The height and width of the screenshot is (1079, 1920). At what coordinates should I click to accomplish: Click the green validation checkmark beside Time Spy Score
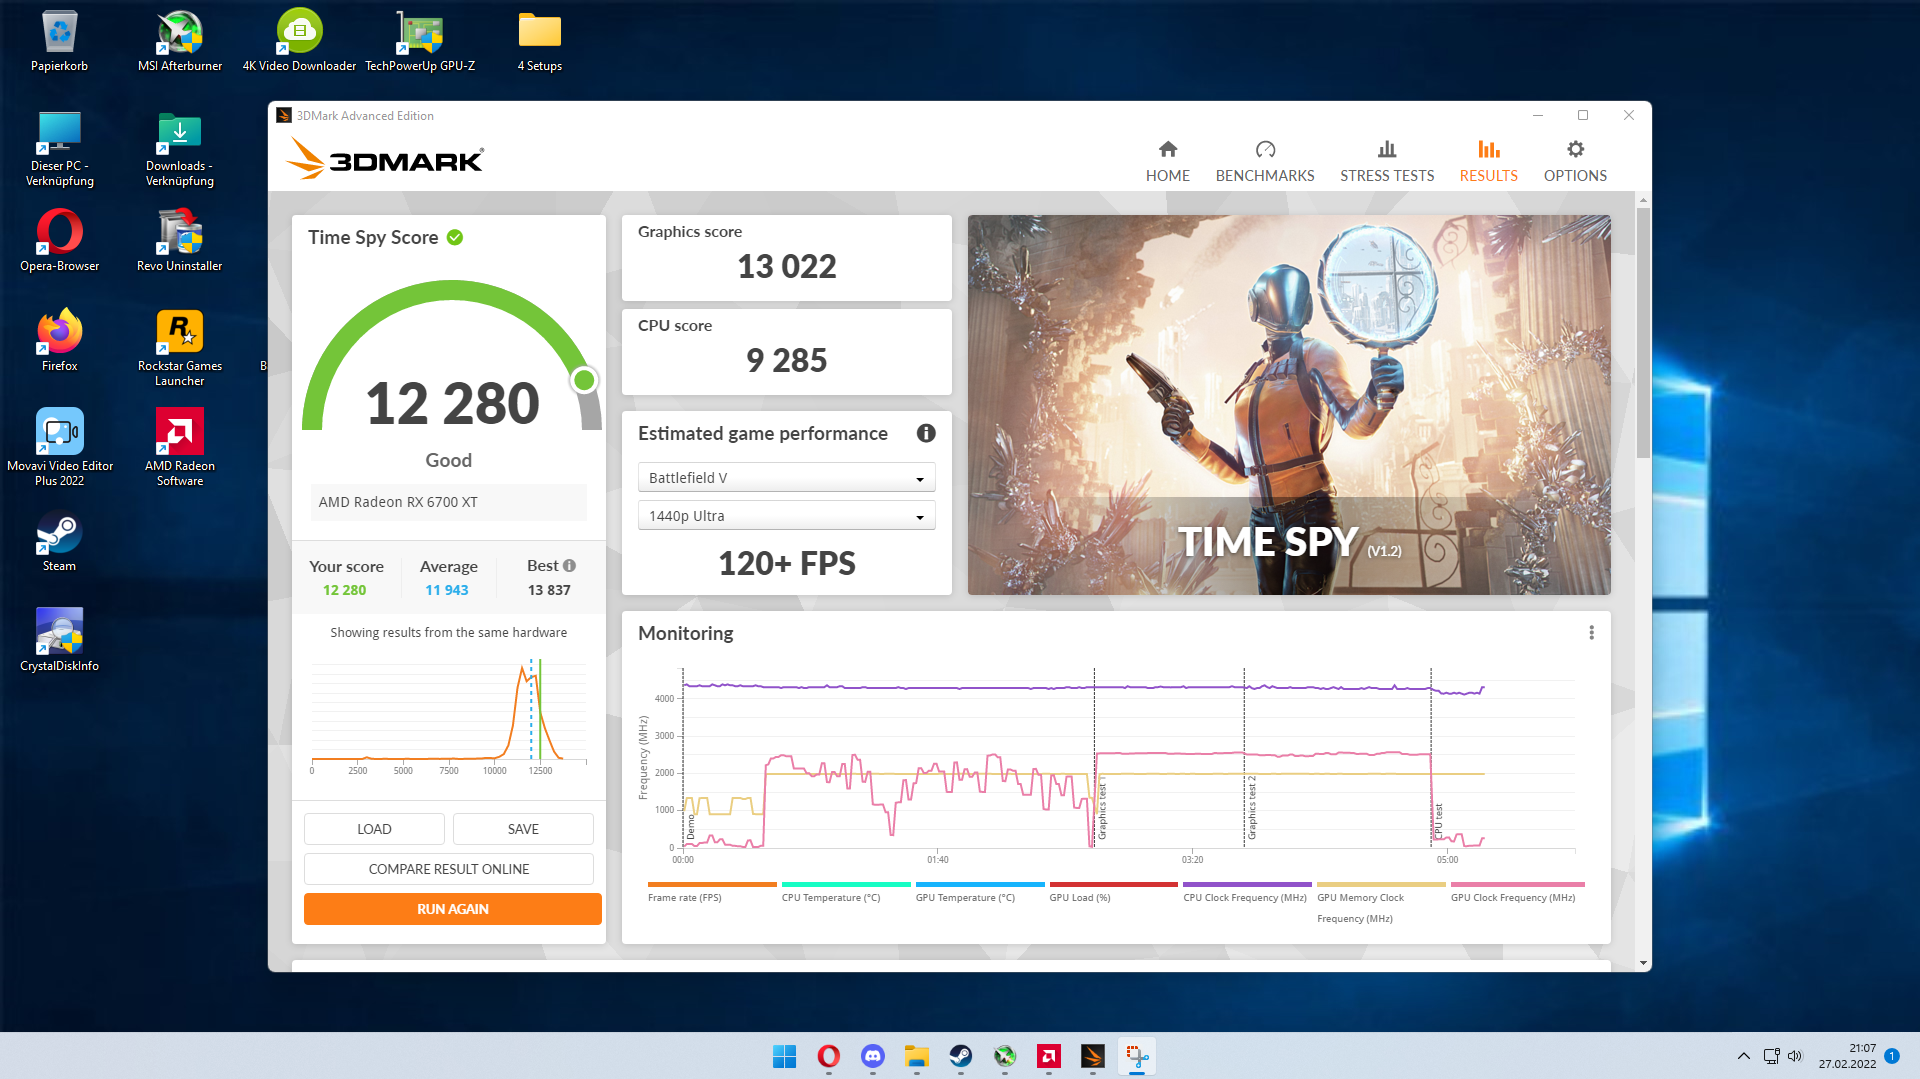click(455, 237)
